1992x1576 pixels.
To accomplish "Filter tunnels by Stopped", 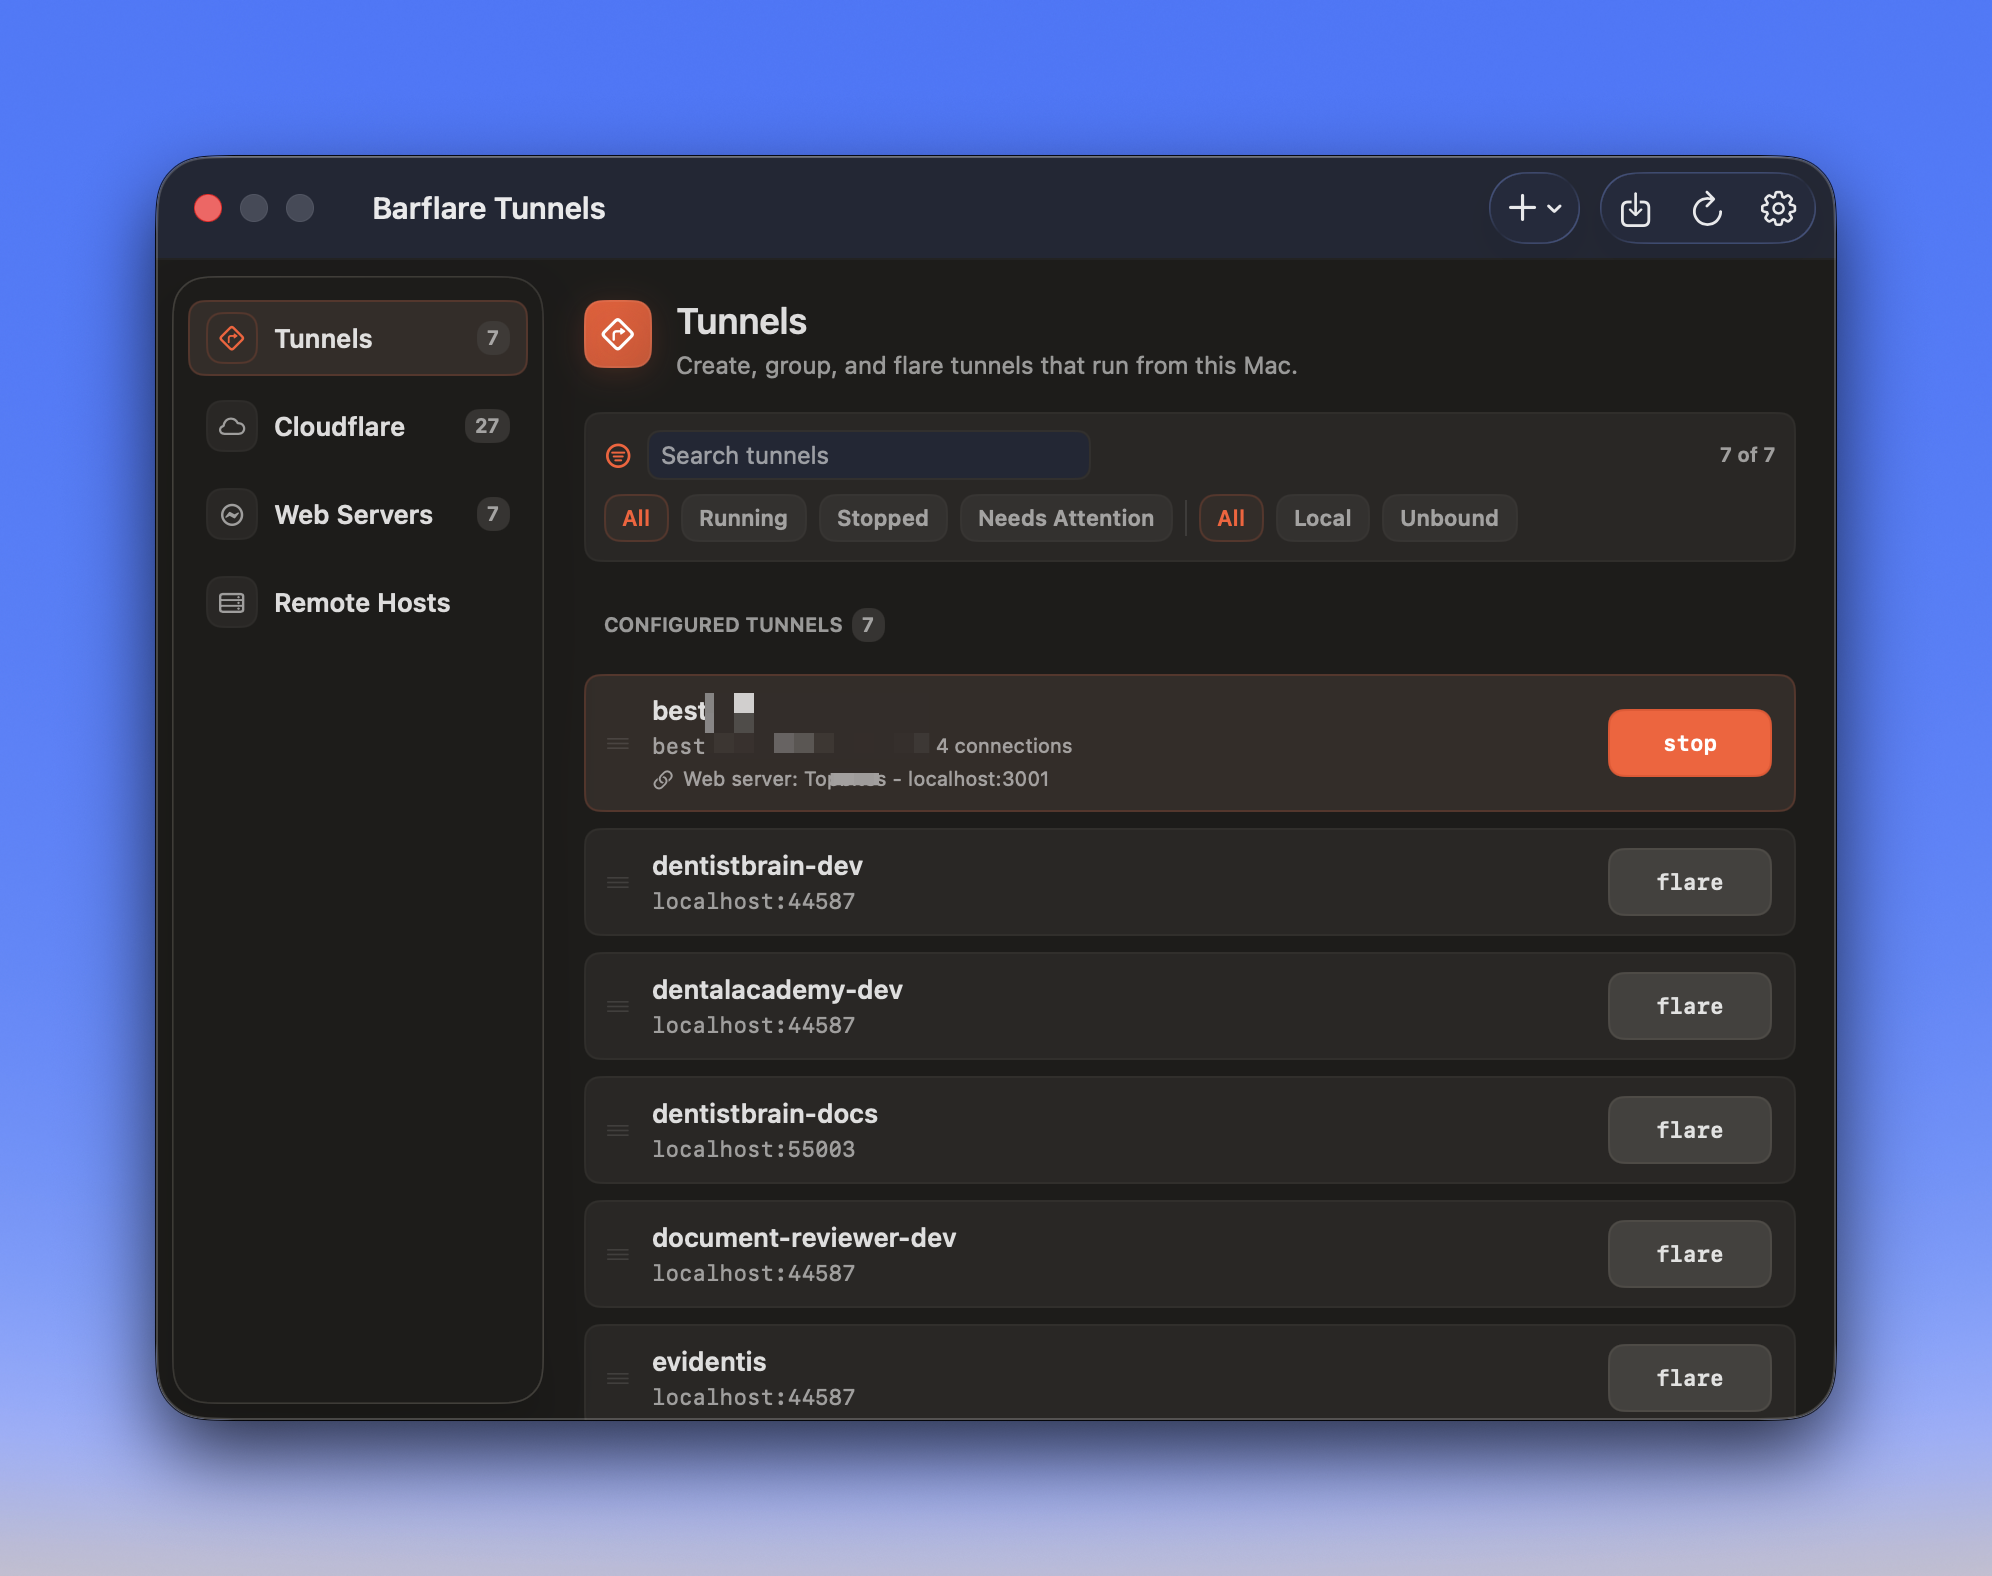I will pos(882,518).
